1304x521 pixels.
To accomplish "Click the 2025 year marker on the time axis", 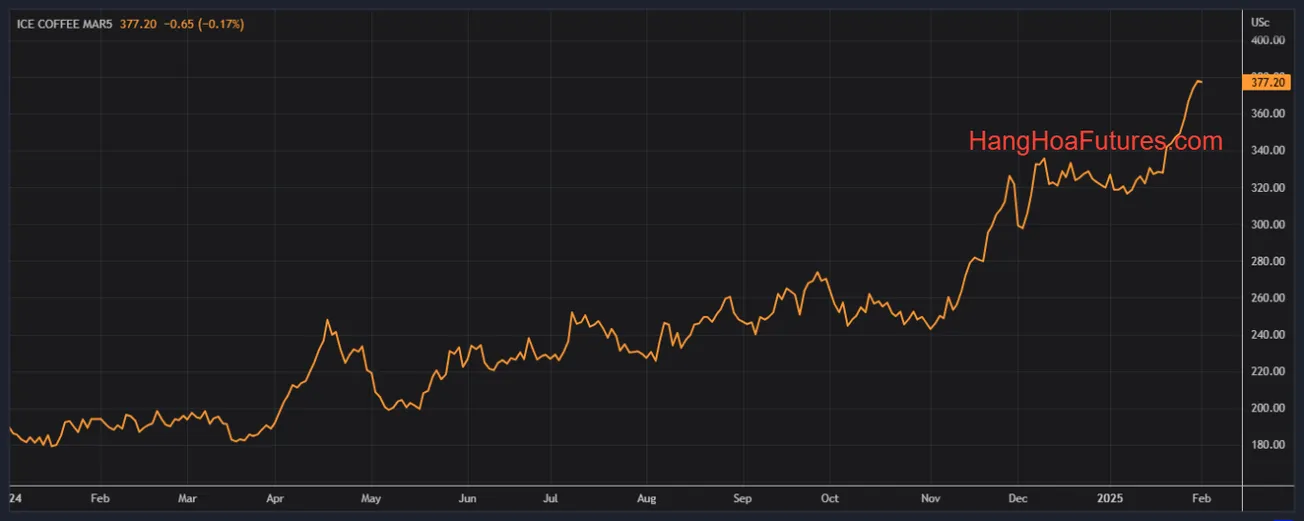I will pos(1111,496).
